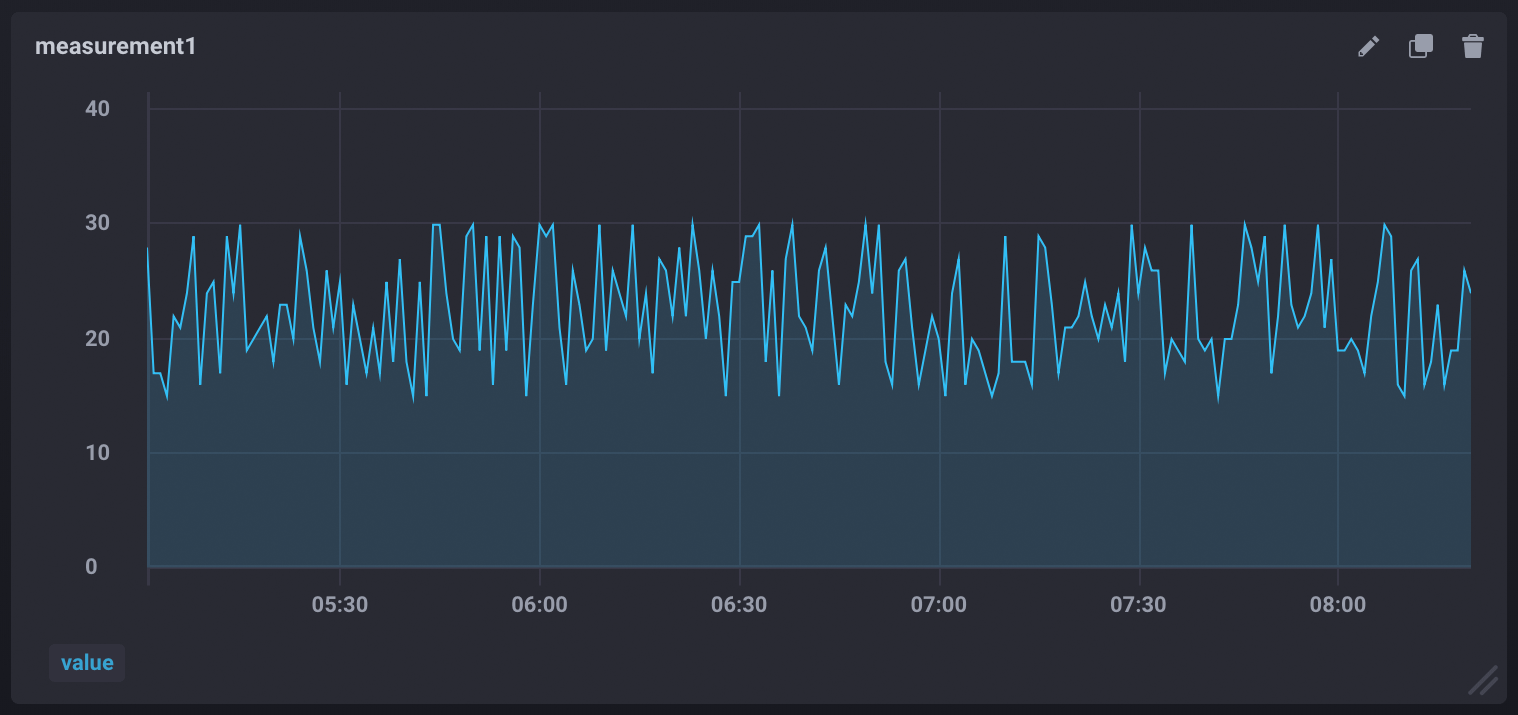Click the rightmost icon in the panel header
1518x715 pixels.
click(x=1472, y=46)
